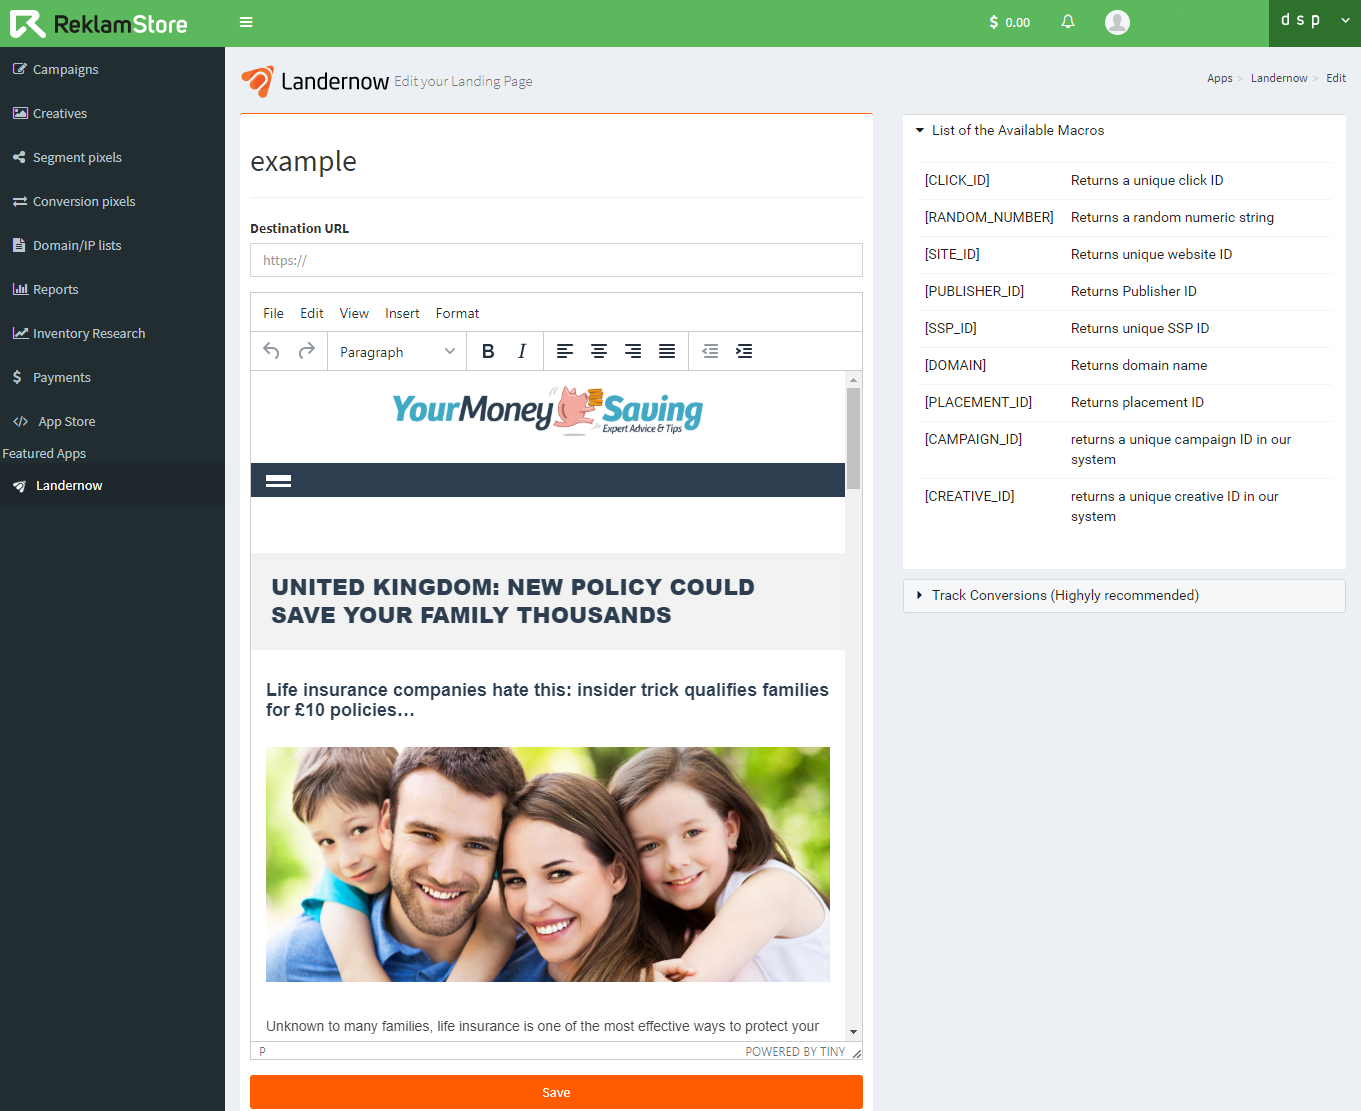Open the editor File menu
The image size is (1361, 1111).
pyautogui.click(x=273, y=313)
